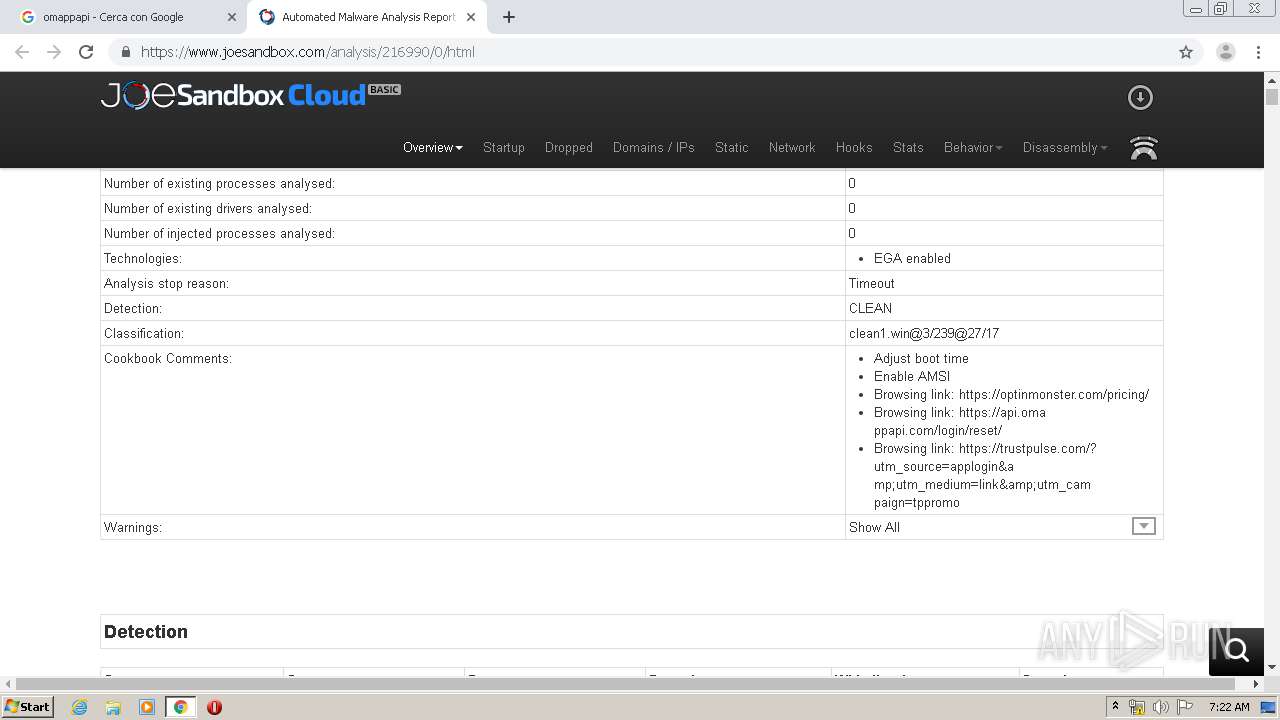Click the download report icon in header
The height and width of the screenshot is (720, 1280).
pyautogui.click(x=1140, y=97)
